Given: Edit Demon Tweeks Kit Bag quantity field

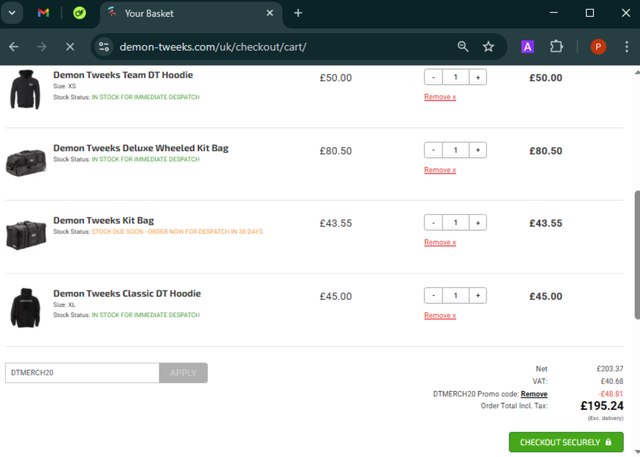Looking at the screenshot, I should [456, 222].
